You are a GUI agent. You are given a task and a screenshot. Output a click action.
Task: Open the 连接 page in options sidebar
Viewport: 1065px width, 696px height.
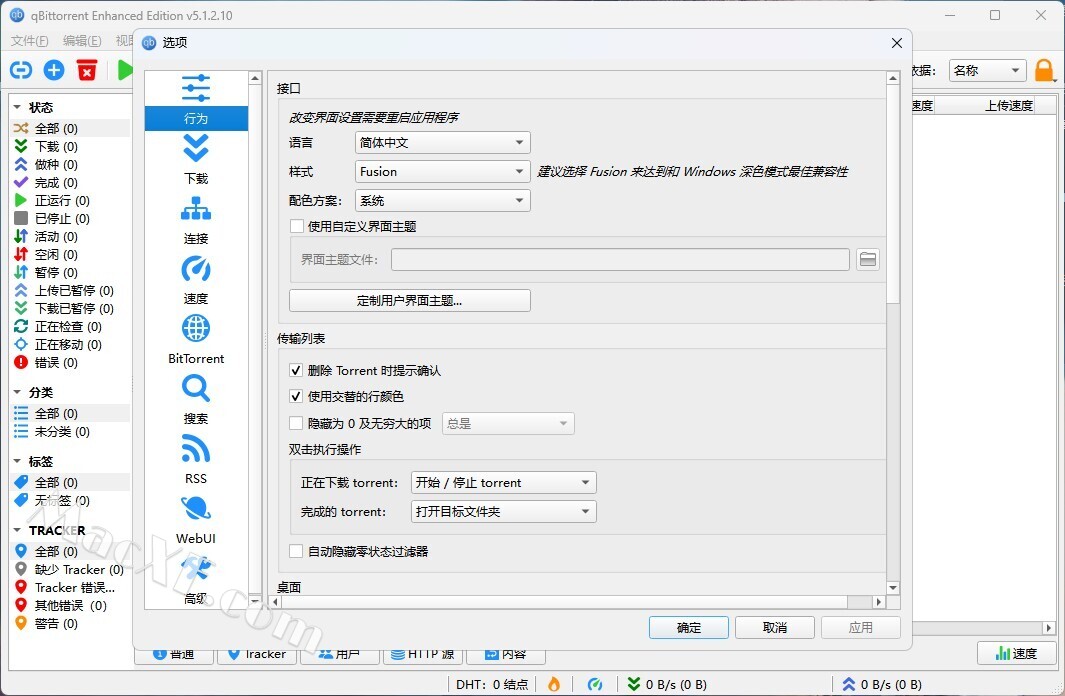[x=196, y=220]
